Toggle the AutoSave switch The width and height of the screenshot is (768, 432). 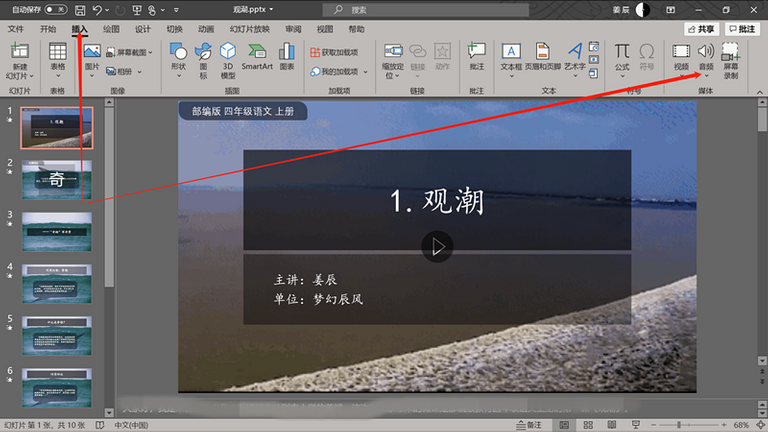(55, 9)
